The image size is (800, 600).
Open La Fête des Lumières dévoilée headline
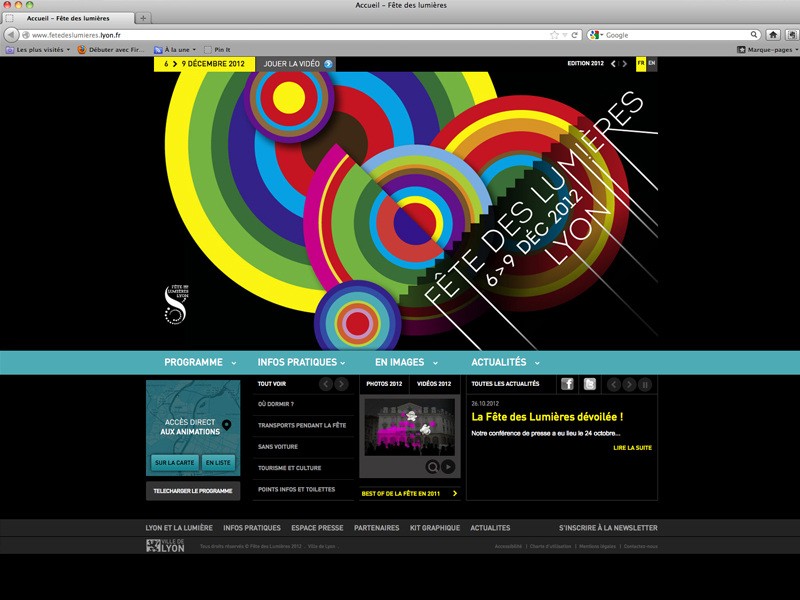(547, 417)
